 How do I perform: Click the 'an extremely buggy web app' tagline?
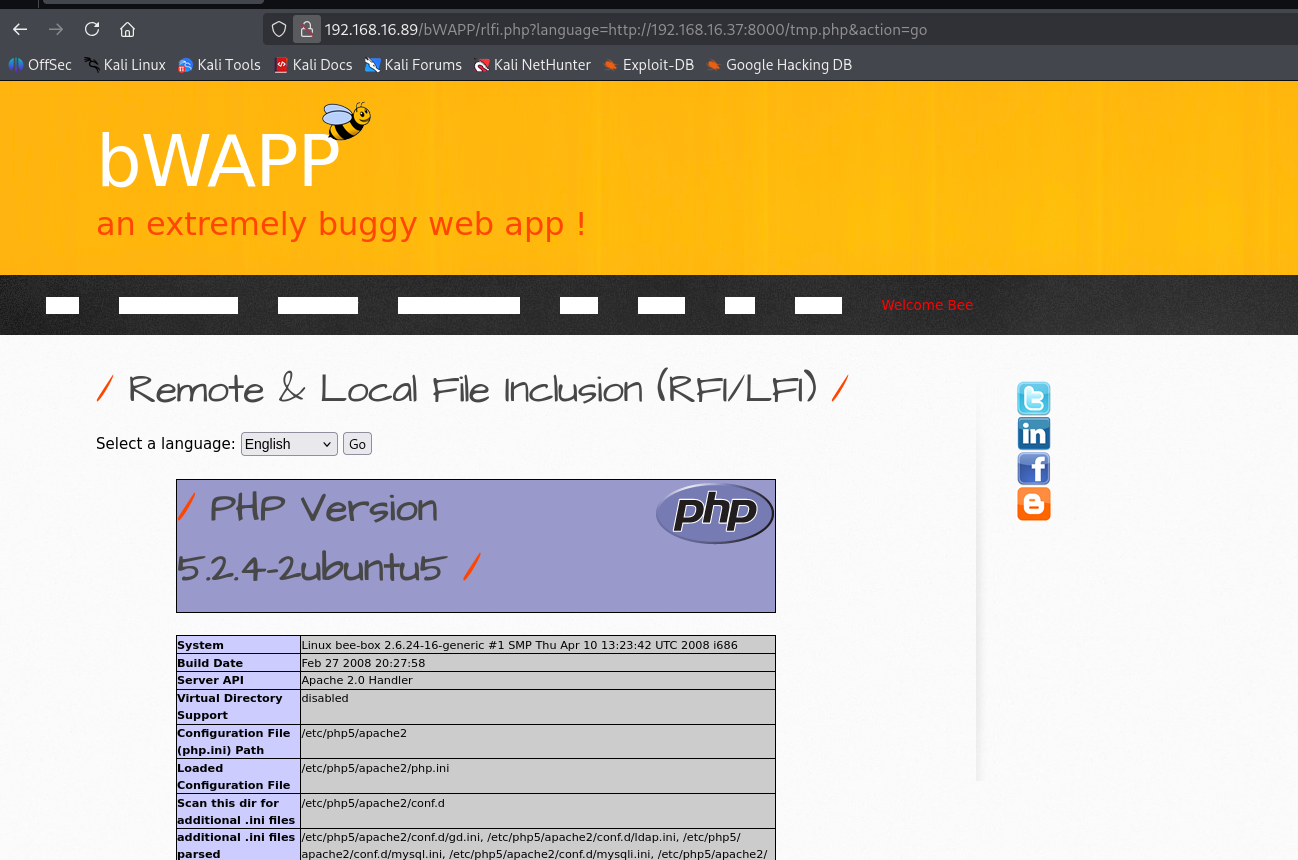coord(341,224)
